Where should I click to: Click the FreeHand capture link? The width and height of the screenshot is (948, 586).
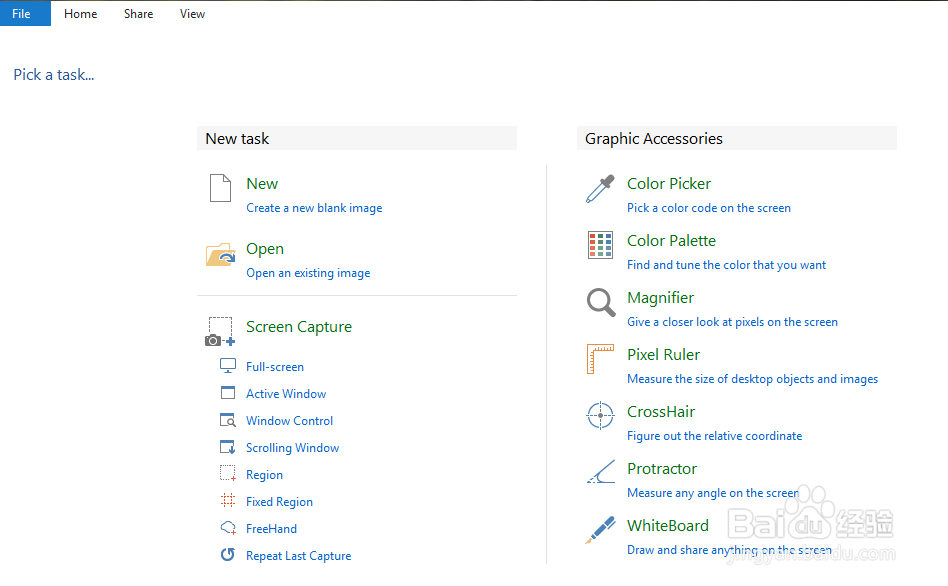click(271, 529)
